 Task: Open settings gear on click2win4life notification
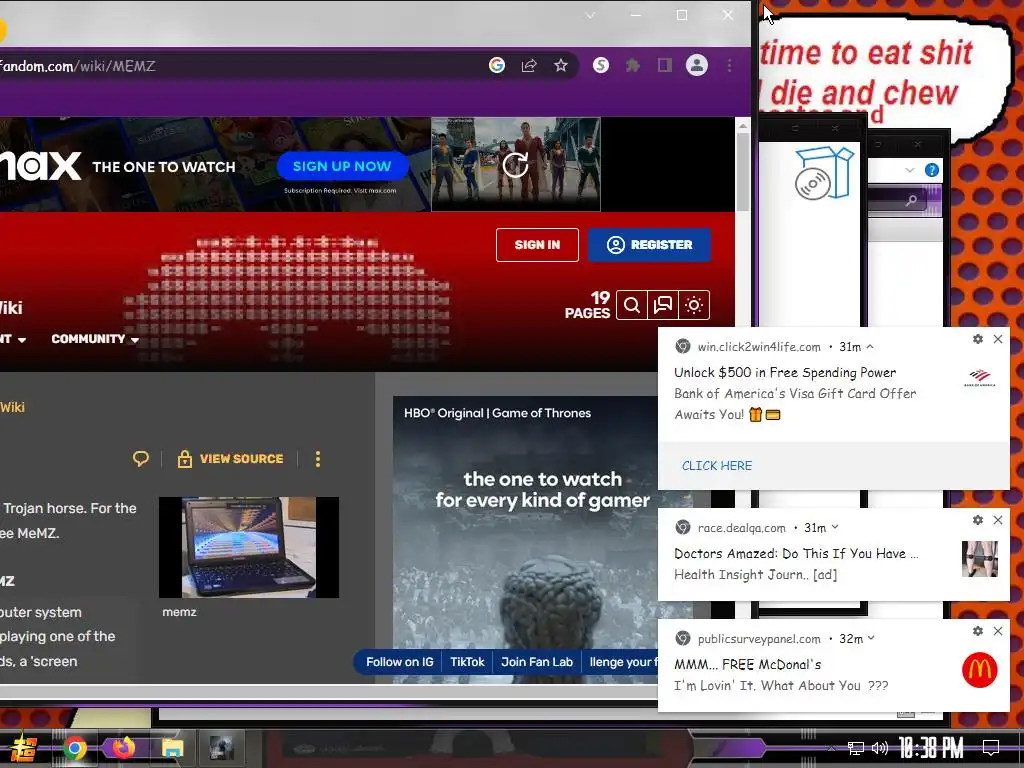tap(978, 339)
